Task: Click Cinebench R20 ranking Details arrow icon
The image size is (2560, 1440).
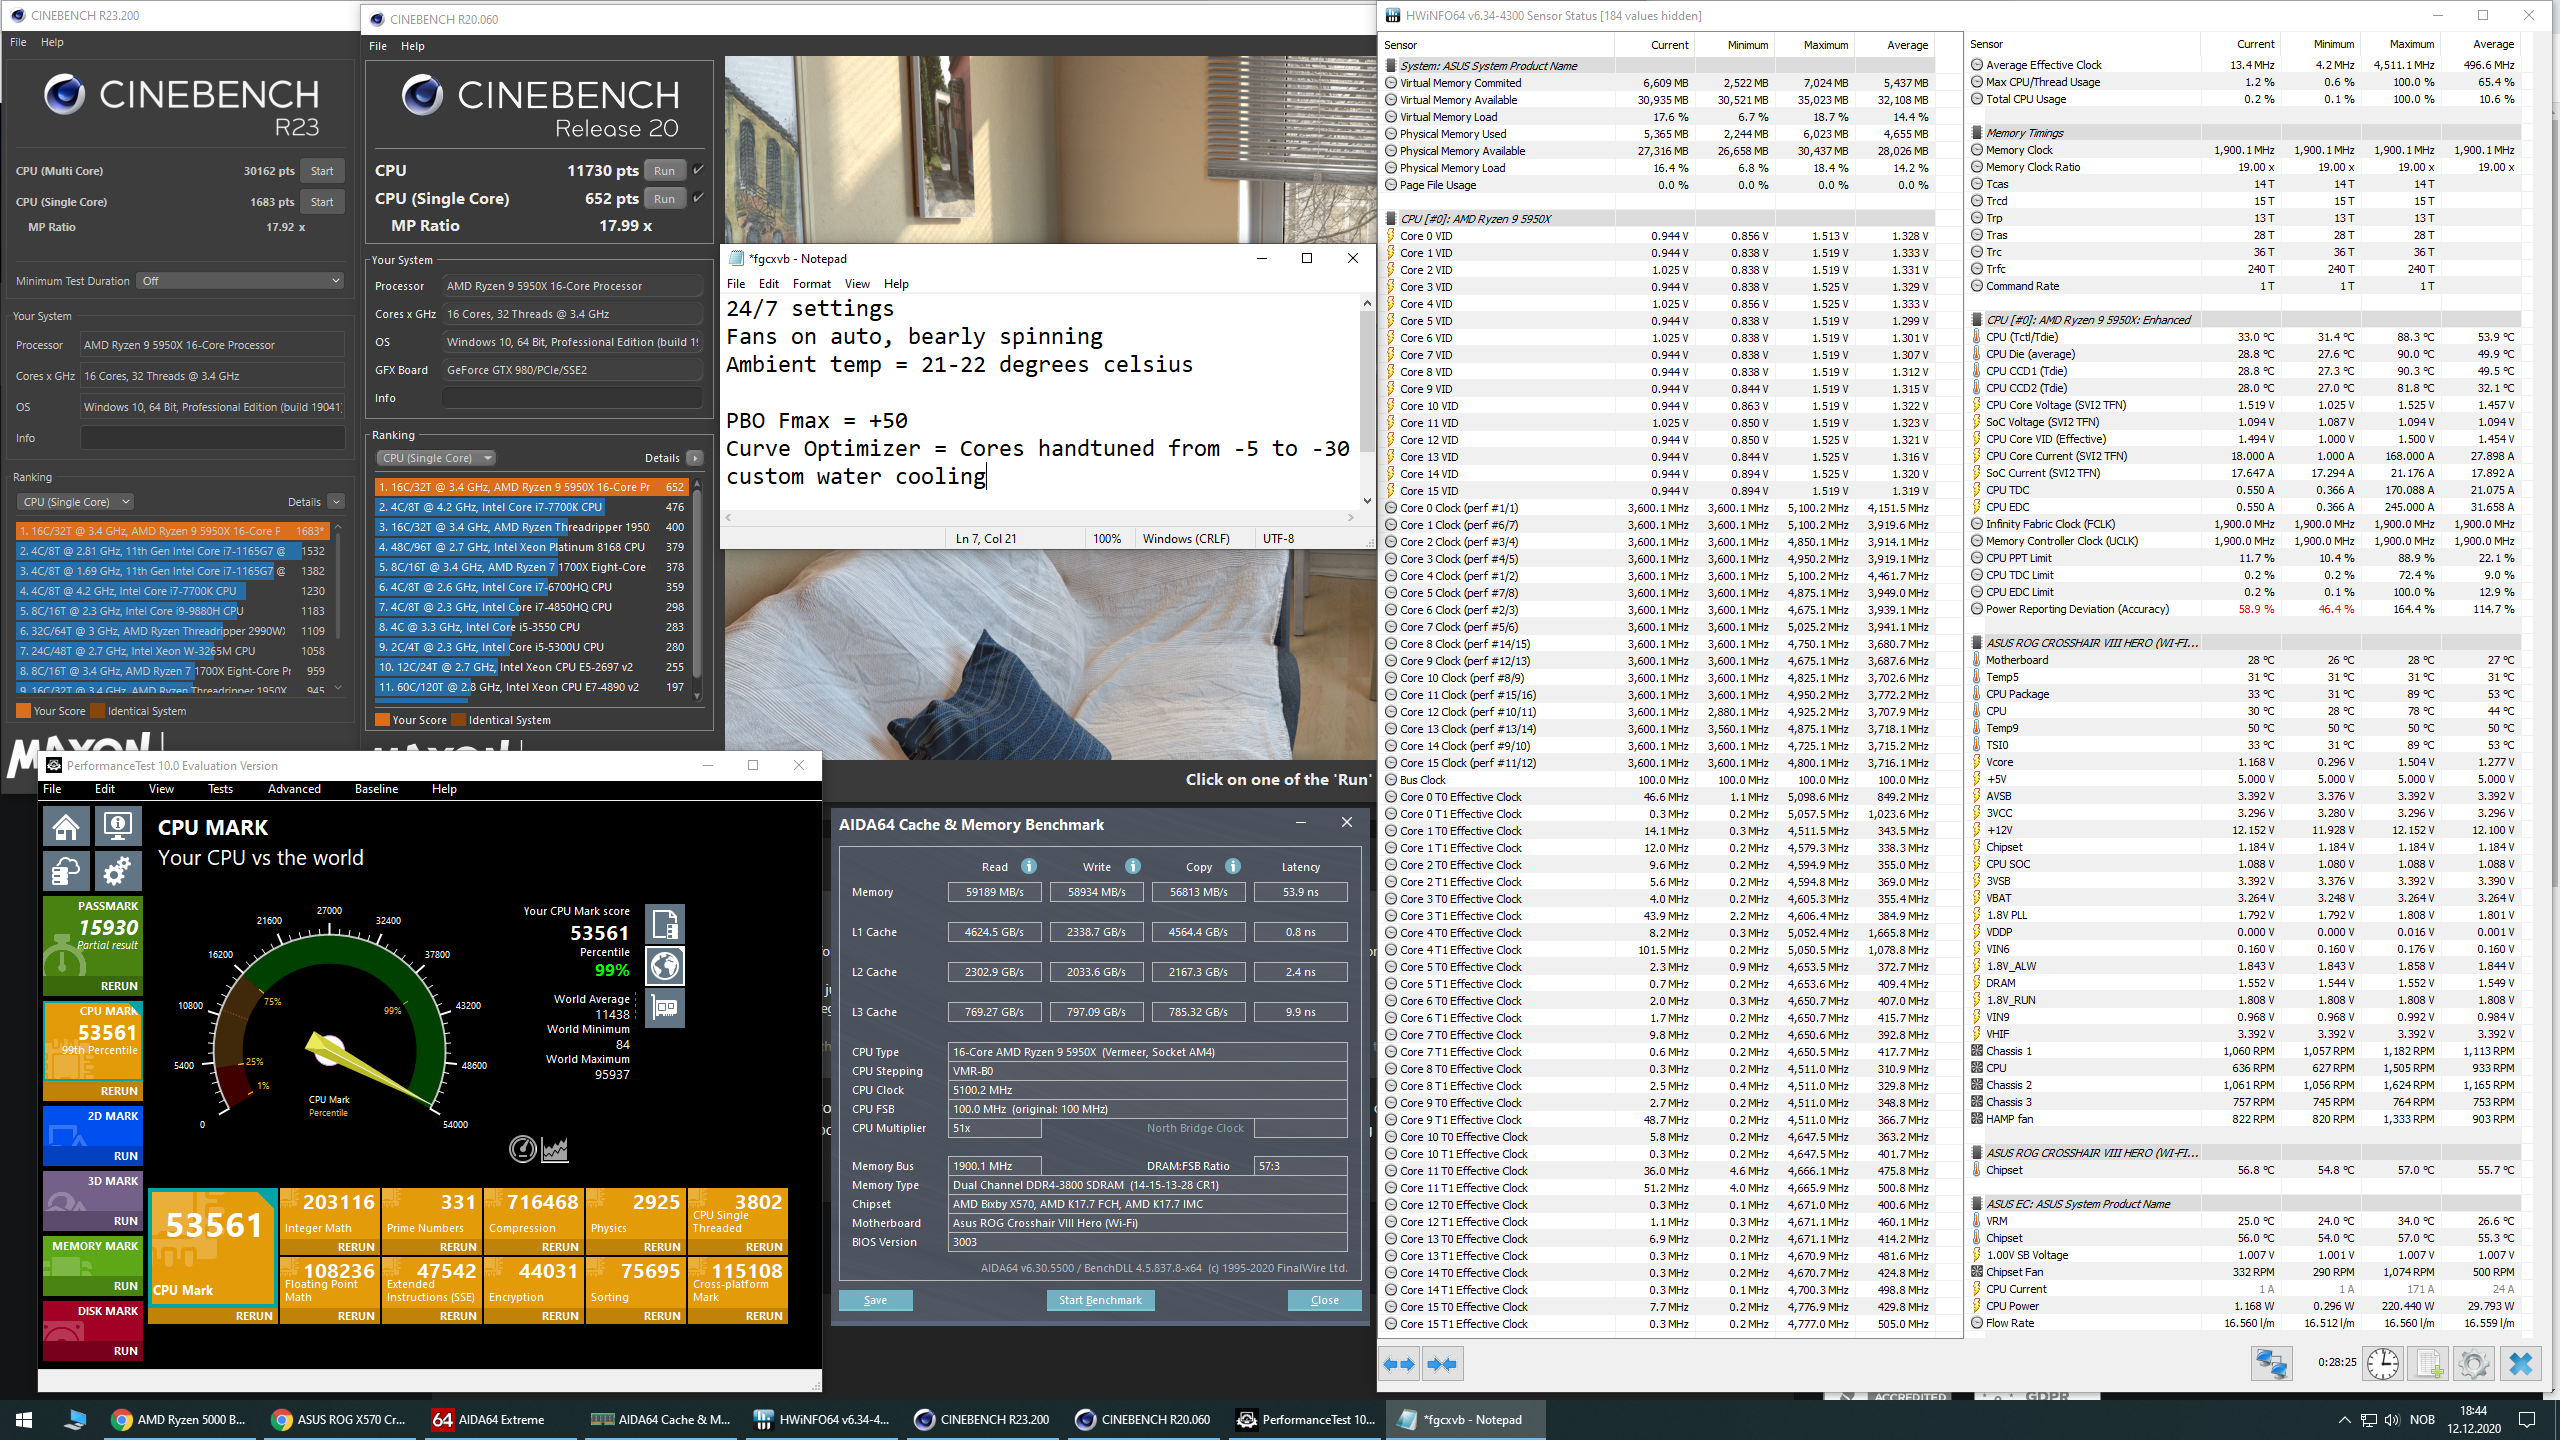Action: [695, 458]
